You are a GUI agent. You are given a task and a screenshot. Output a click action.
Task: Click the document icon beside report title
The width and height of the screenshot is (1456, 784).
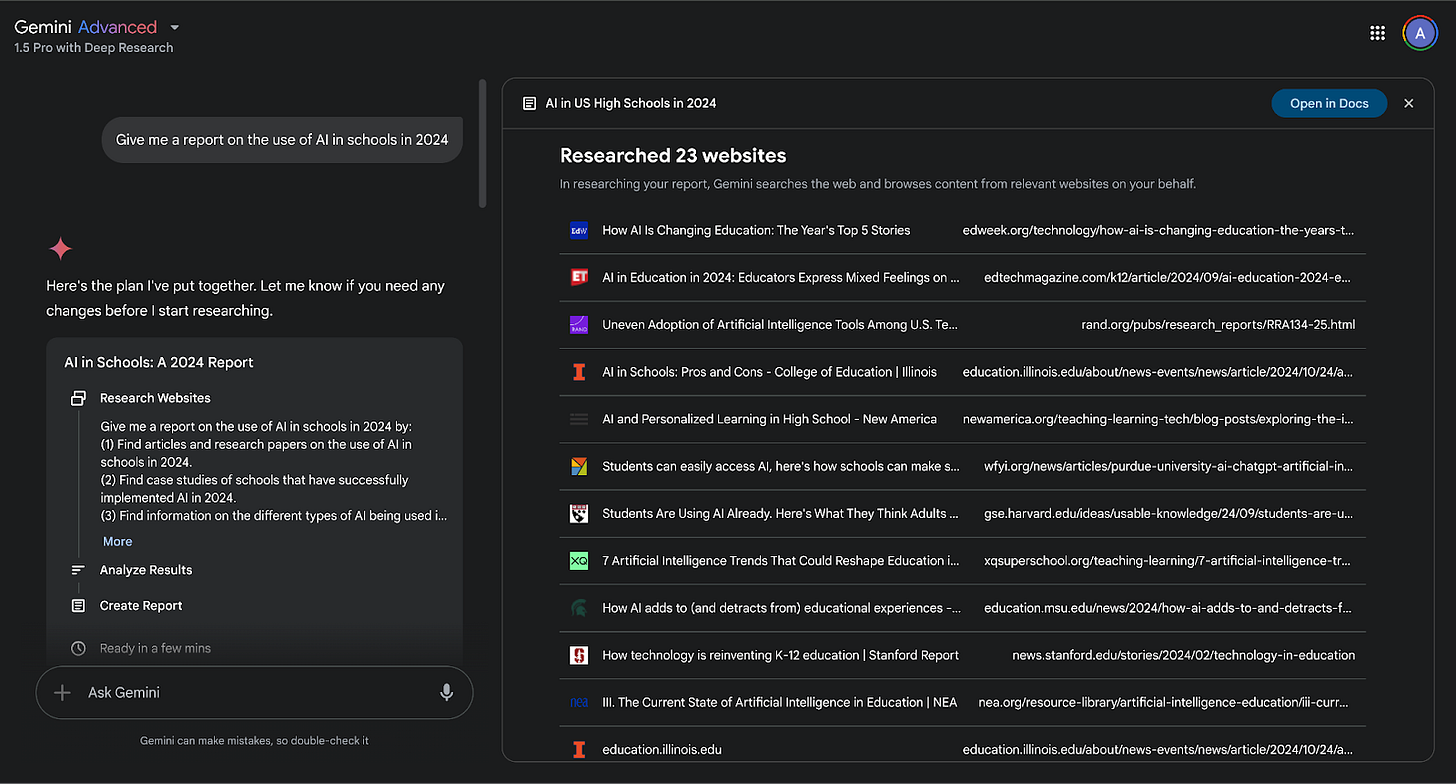pos(529,103)
